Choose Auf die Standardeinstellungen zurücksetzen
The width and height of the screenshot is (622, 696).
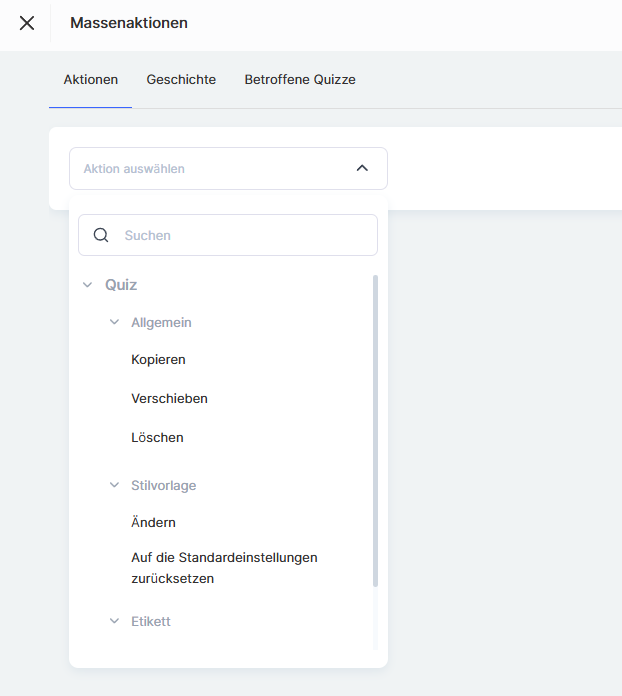[224, 568]
